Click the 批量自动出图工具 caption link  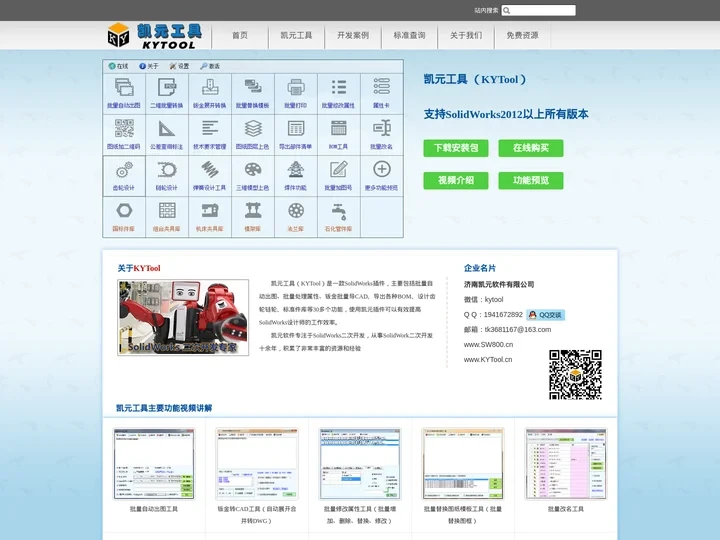(154, 509)
